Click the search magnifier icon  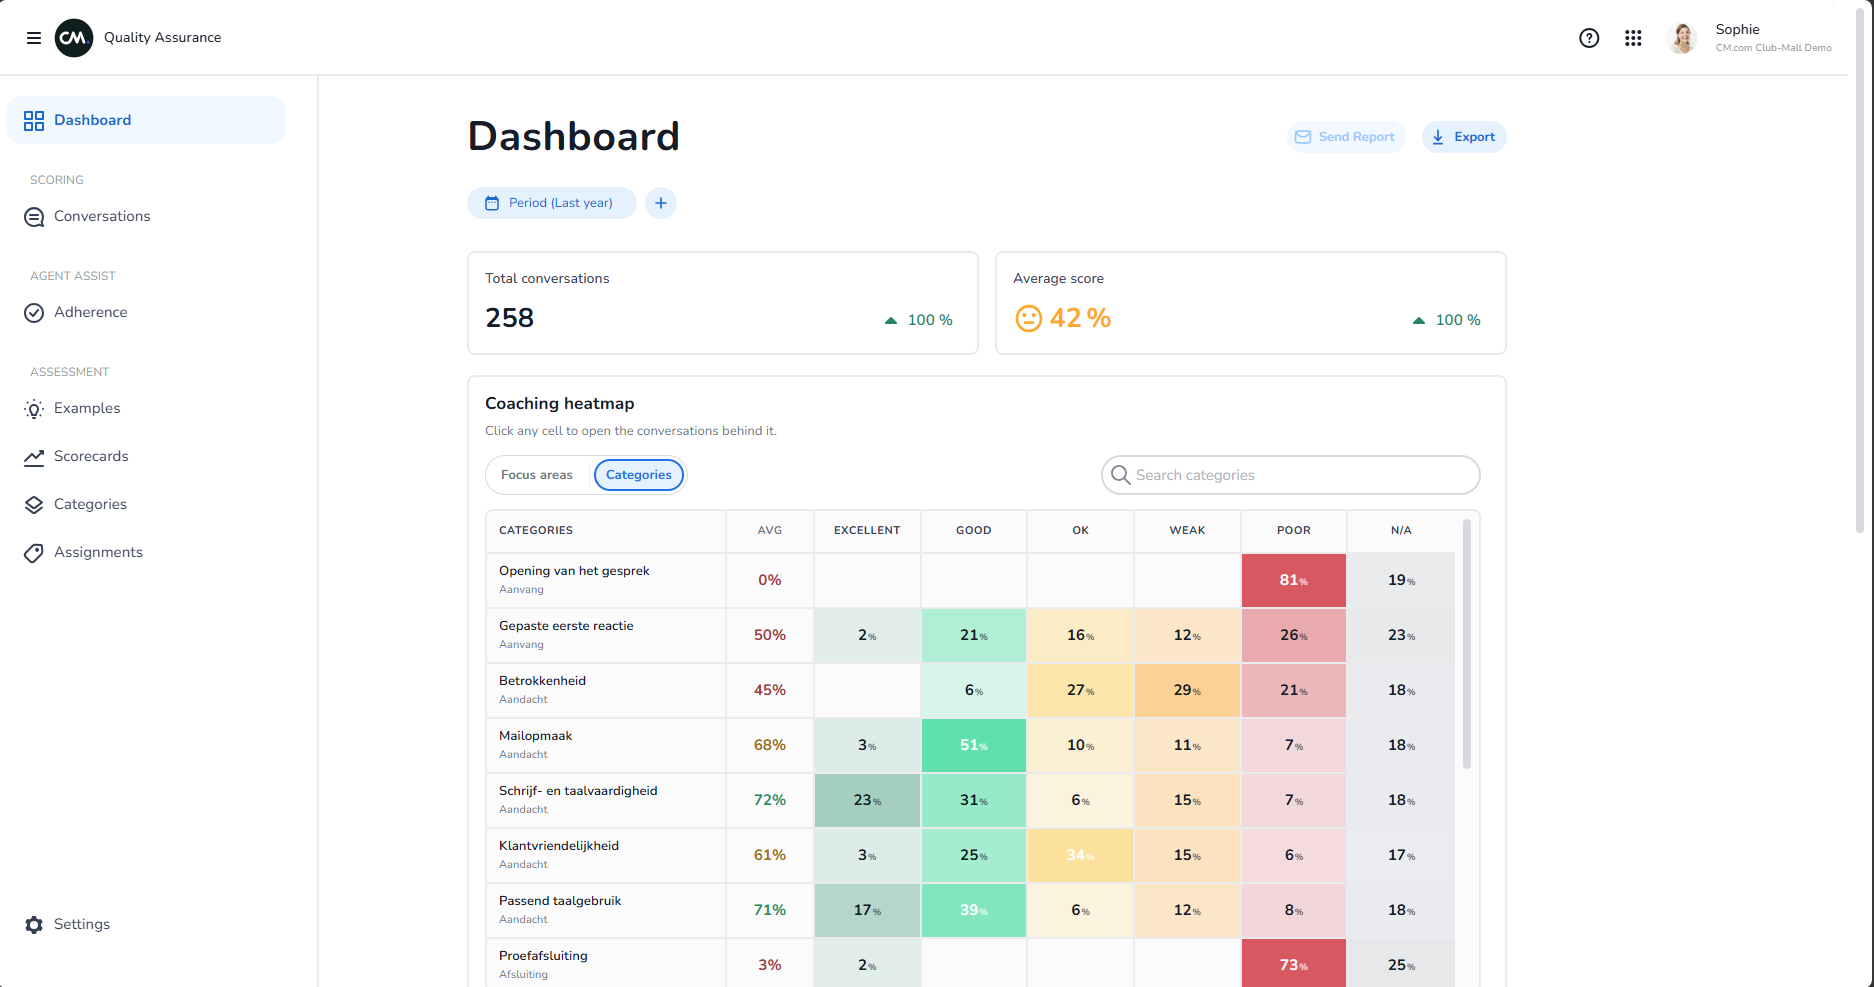pos(1121,475)
